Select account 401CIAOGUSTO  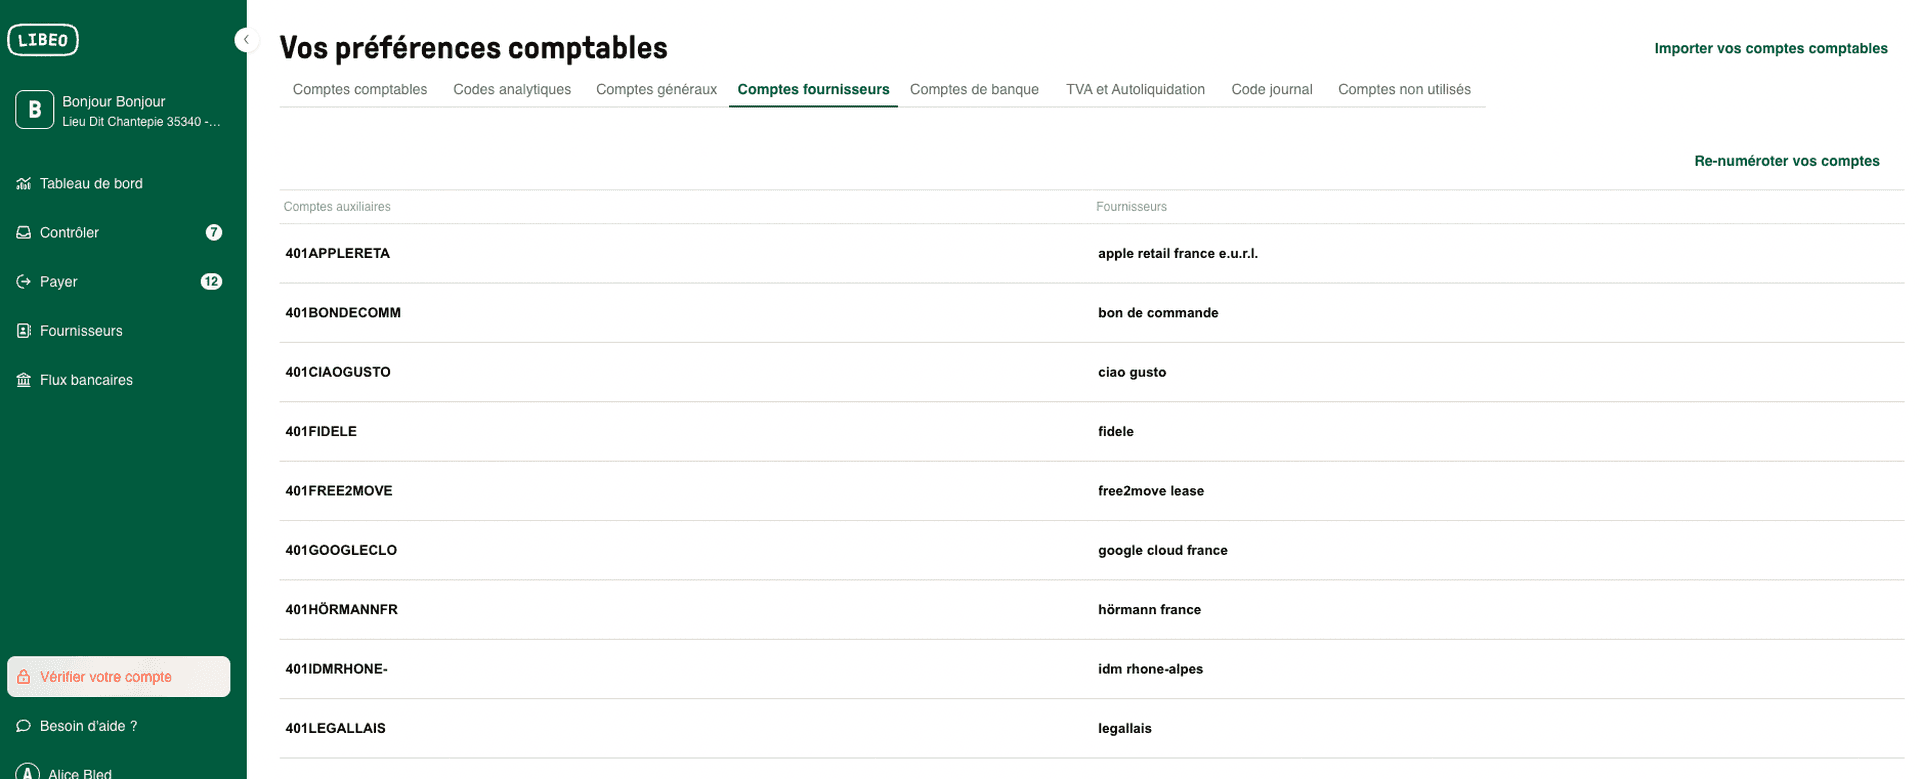coord(338,372)
